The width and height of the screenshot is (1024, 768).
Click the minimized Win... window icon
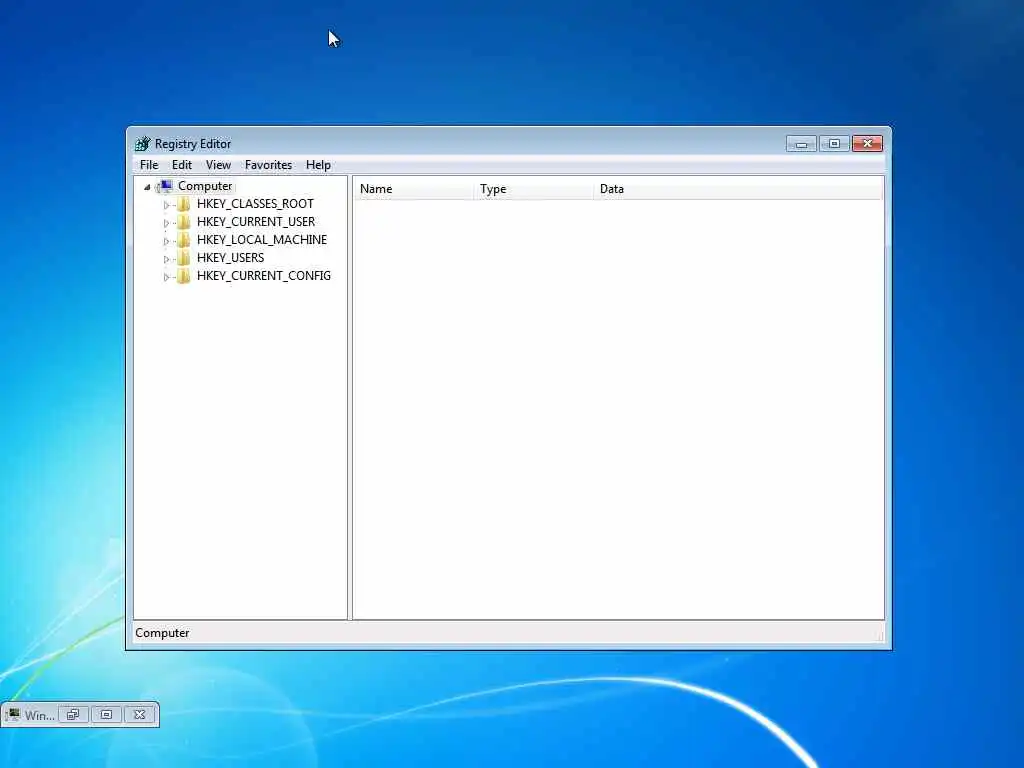[x=13, y=715]
